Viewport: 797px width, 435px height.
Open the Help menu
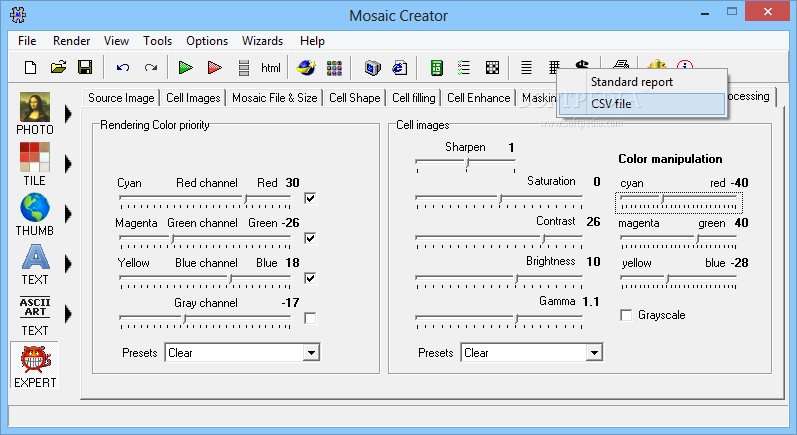(x=312, y=41)
